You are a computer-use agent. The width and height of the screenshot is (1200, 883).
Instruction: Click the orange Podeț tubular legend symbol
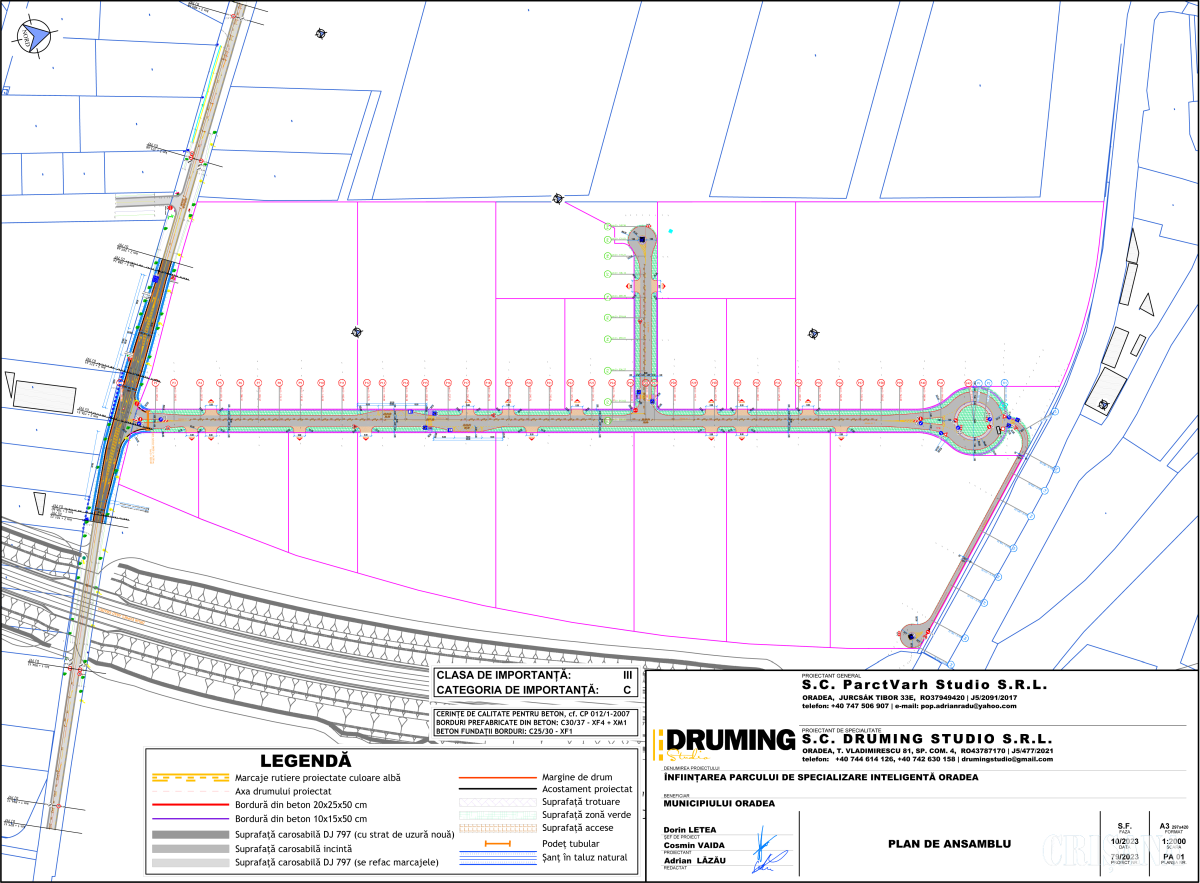tap(497, 844)
